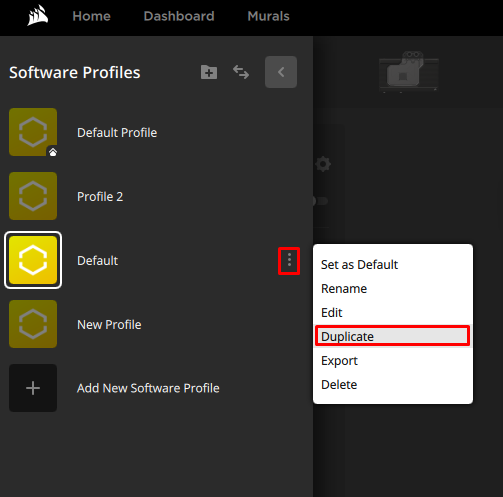Open the Home tab
503x497 pixels.
[x=91, y=16]
